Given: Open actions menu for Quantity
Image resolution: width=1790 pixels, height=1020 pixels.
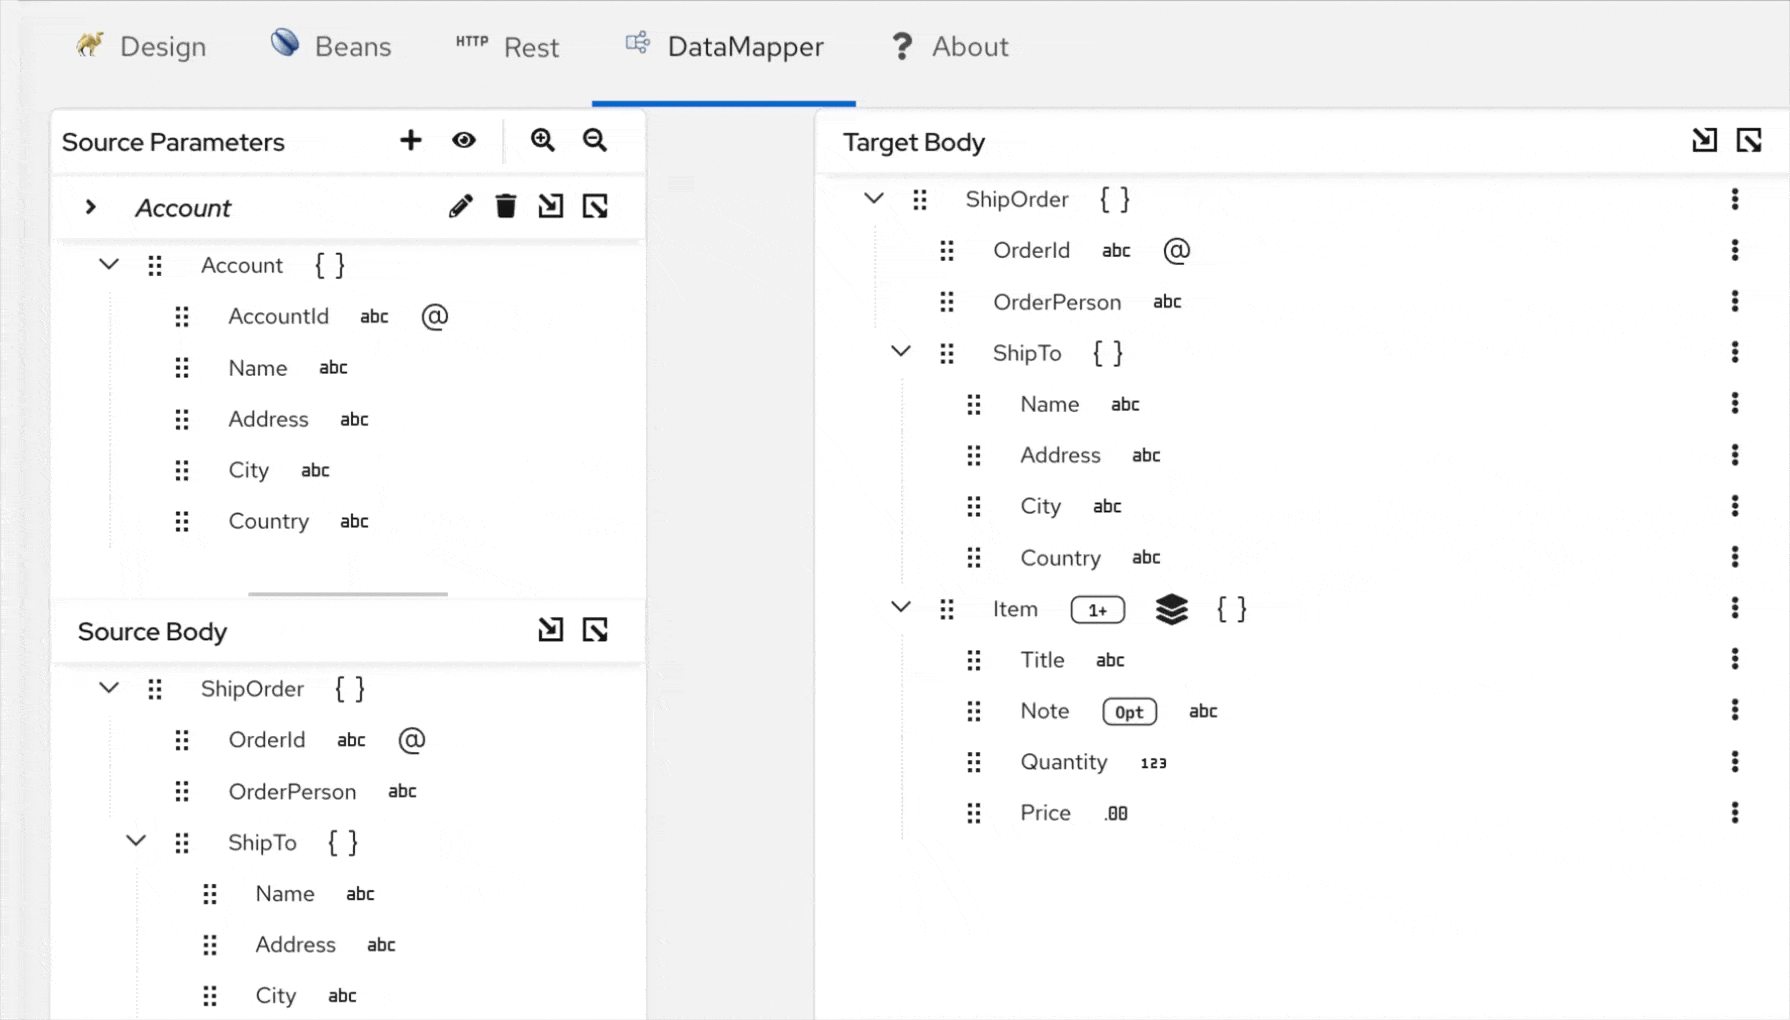Looking at the screenshot, I should point(1735,762).
